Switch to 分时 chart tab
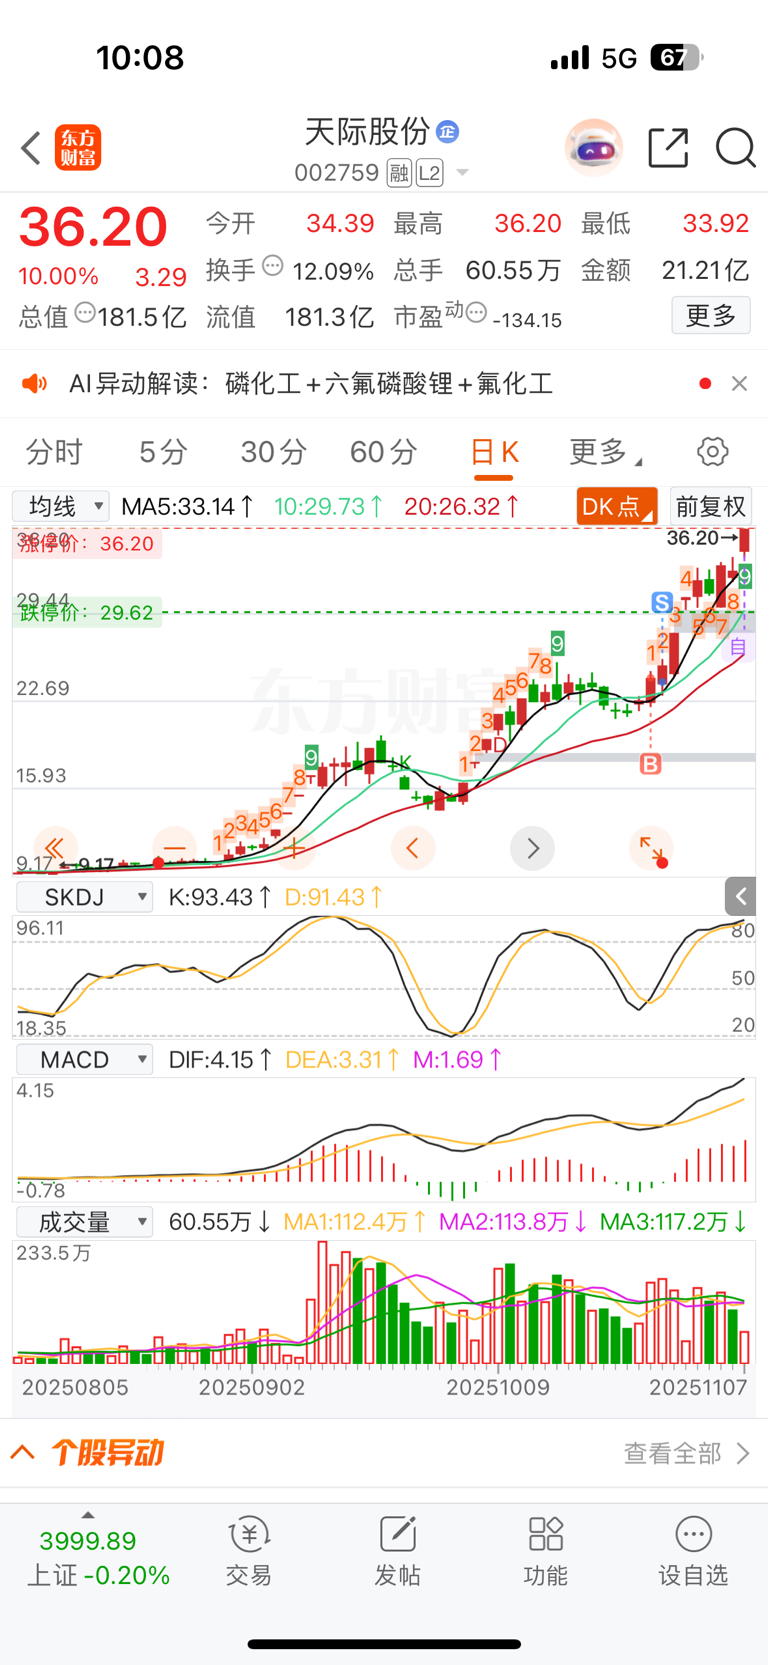Screen dimensions: 769x1665 click(x=54, y=452)
